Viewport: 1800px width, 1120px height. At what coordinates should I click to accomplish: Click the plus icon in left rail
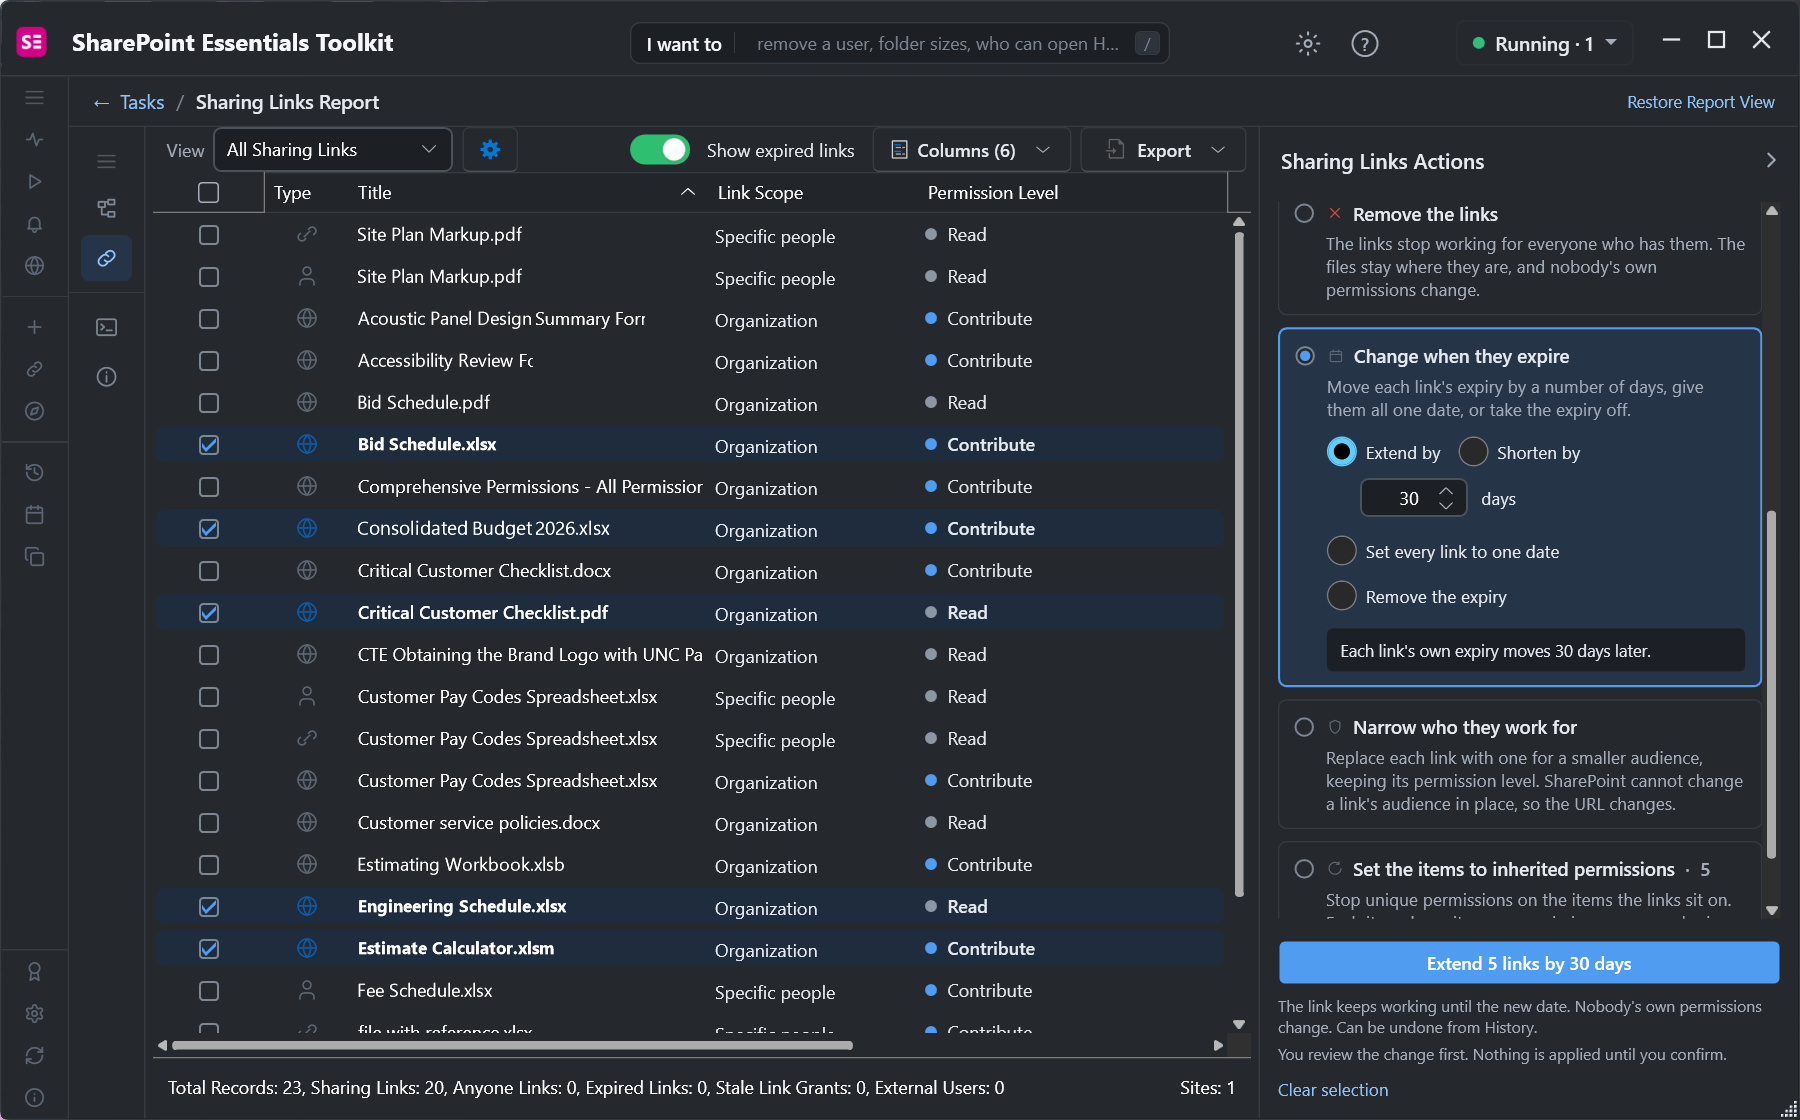click(x=34, y=327)
